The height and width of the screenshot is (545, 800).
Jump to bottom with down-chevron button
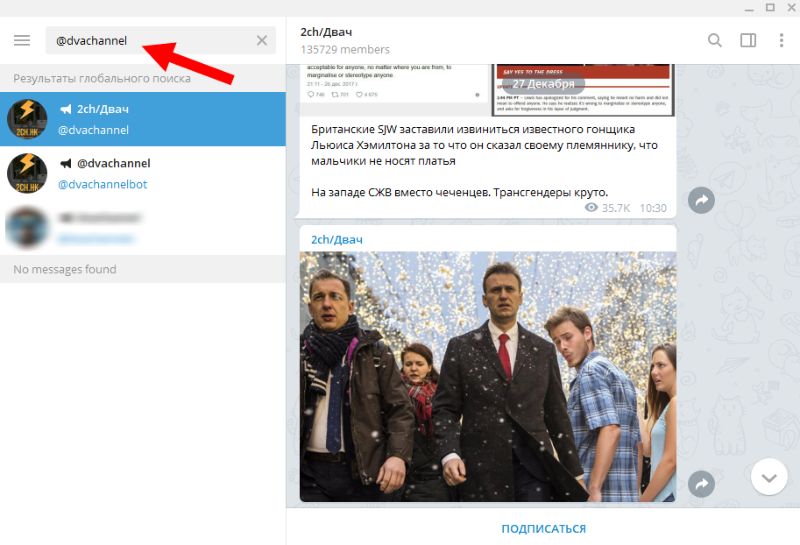tap(769, 477)
